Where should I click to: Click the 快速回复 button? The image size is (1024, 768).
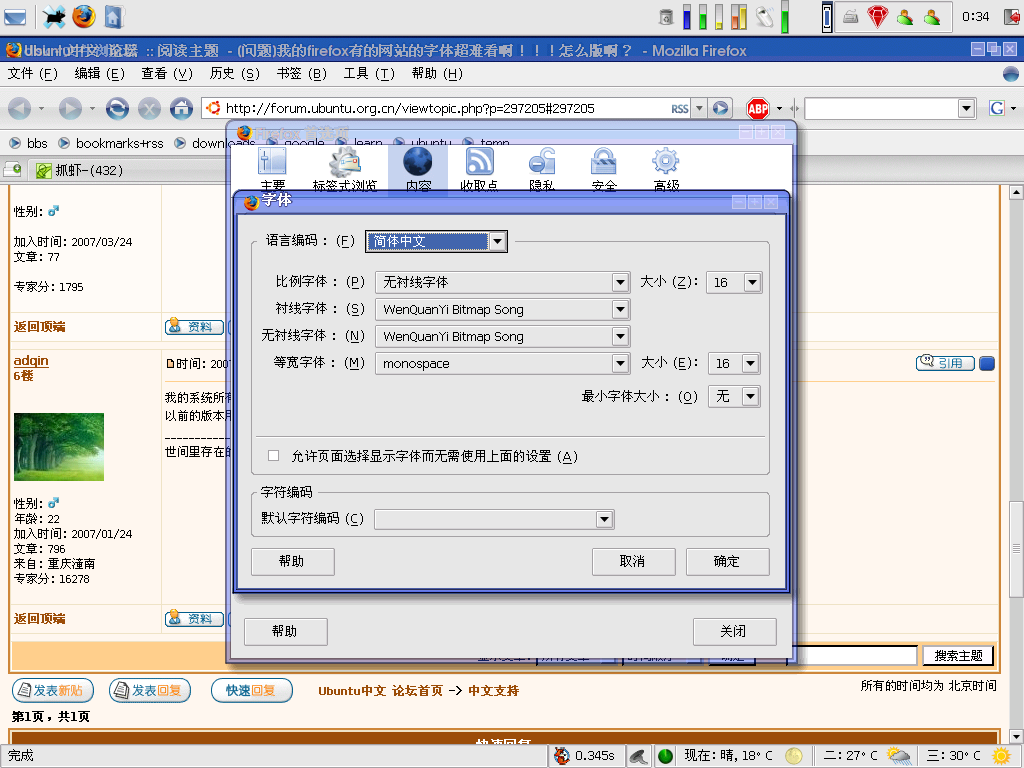coord(251,690)
